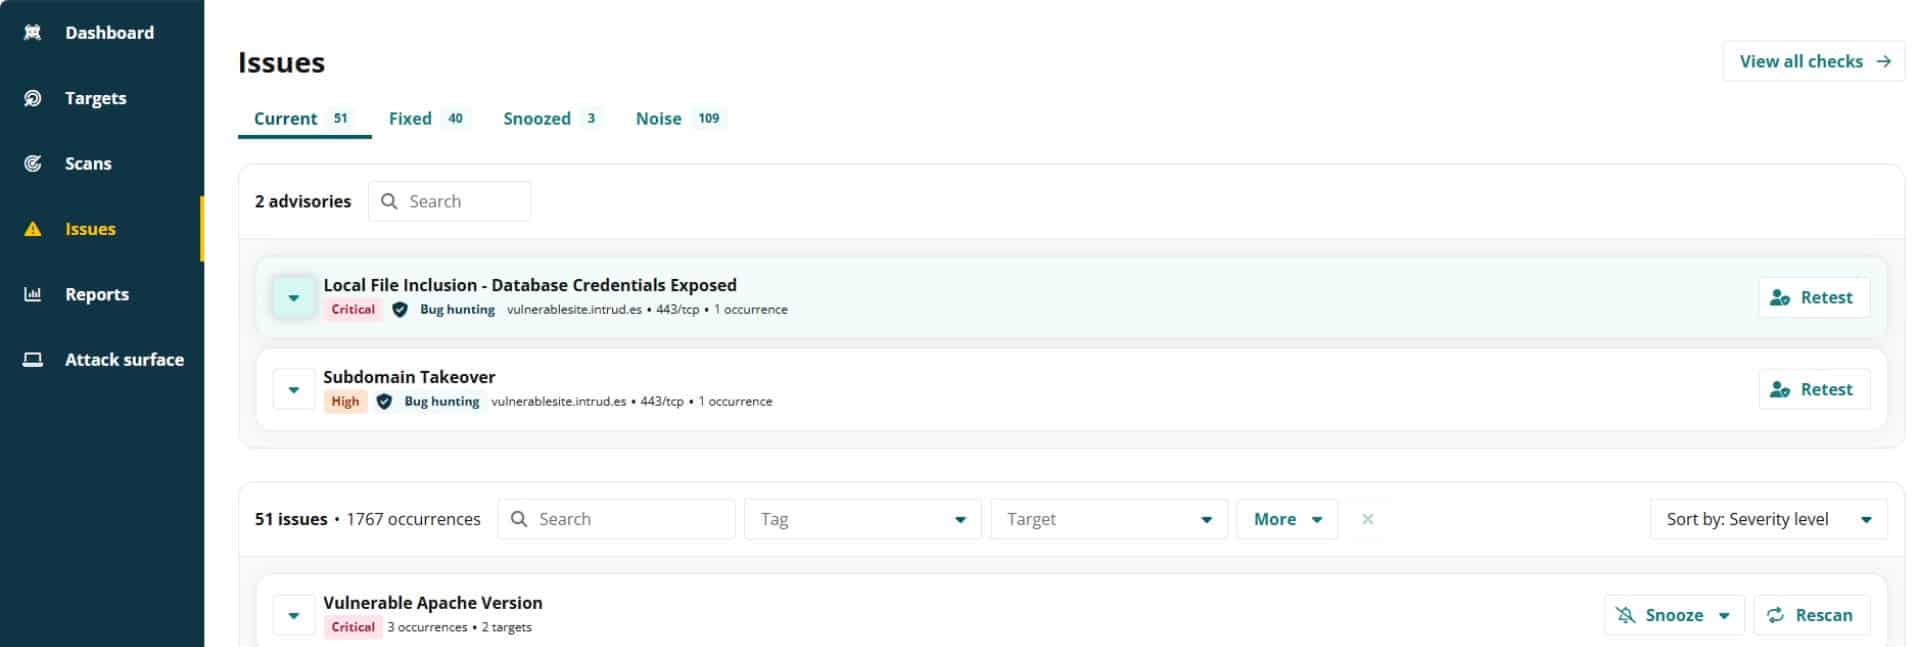The height and width of the screenshot is (647, 1912).
Task: Open the Sort by Severity level dropdown
Action: [x=1767, y=519]
